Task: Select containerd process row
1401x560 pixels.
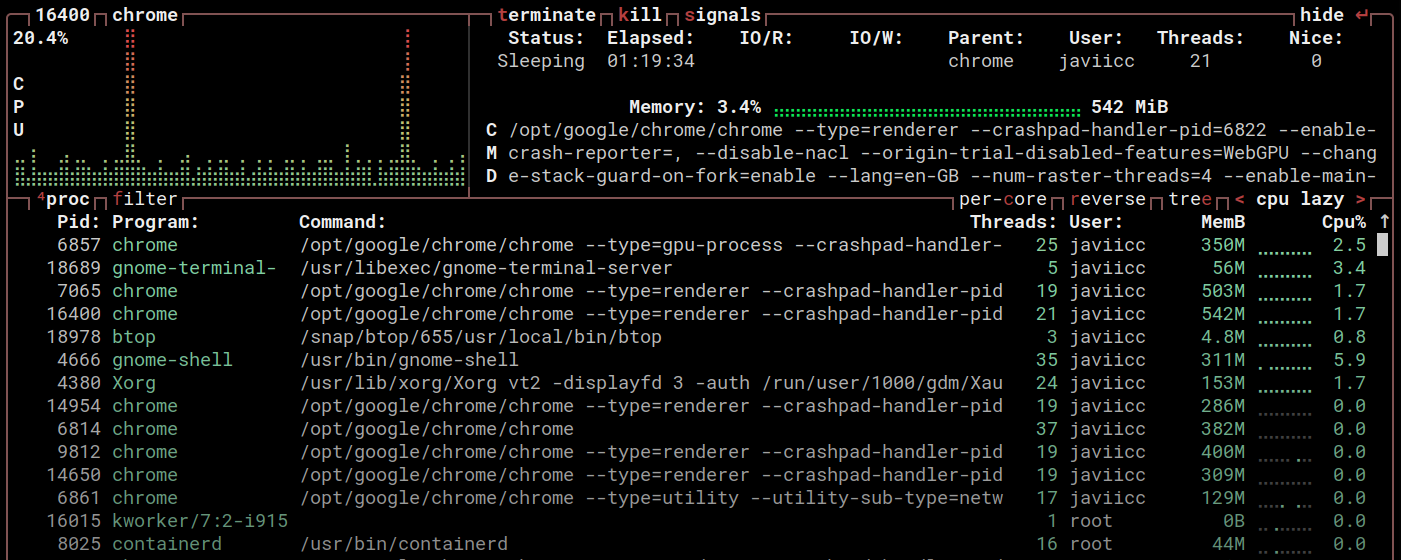Action: pos(689,544)
